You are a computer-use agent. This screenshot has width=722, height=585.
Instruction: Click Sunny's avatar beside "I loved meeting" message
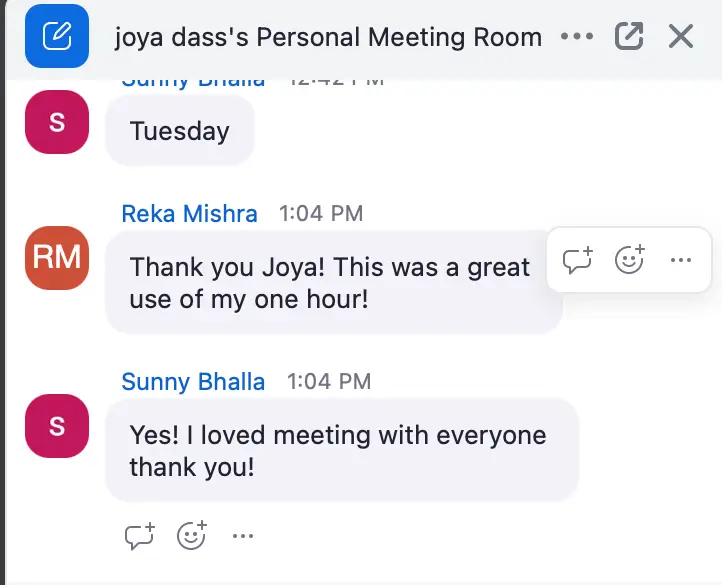(57, 426)
